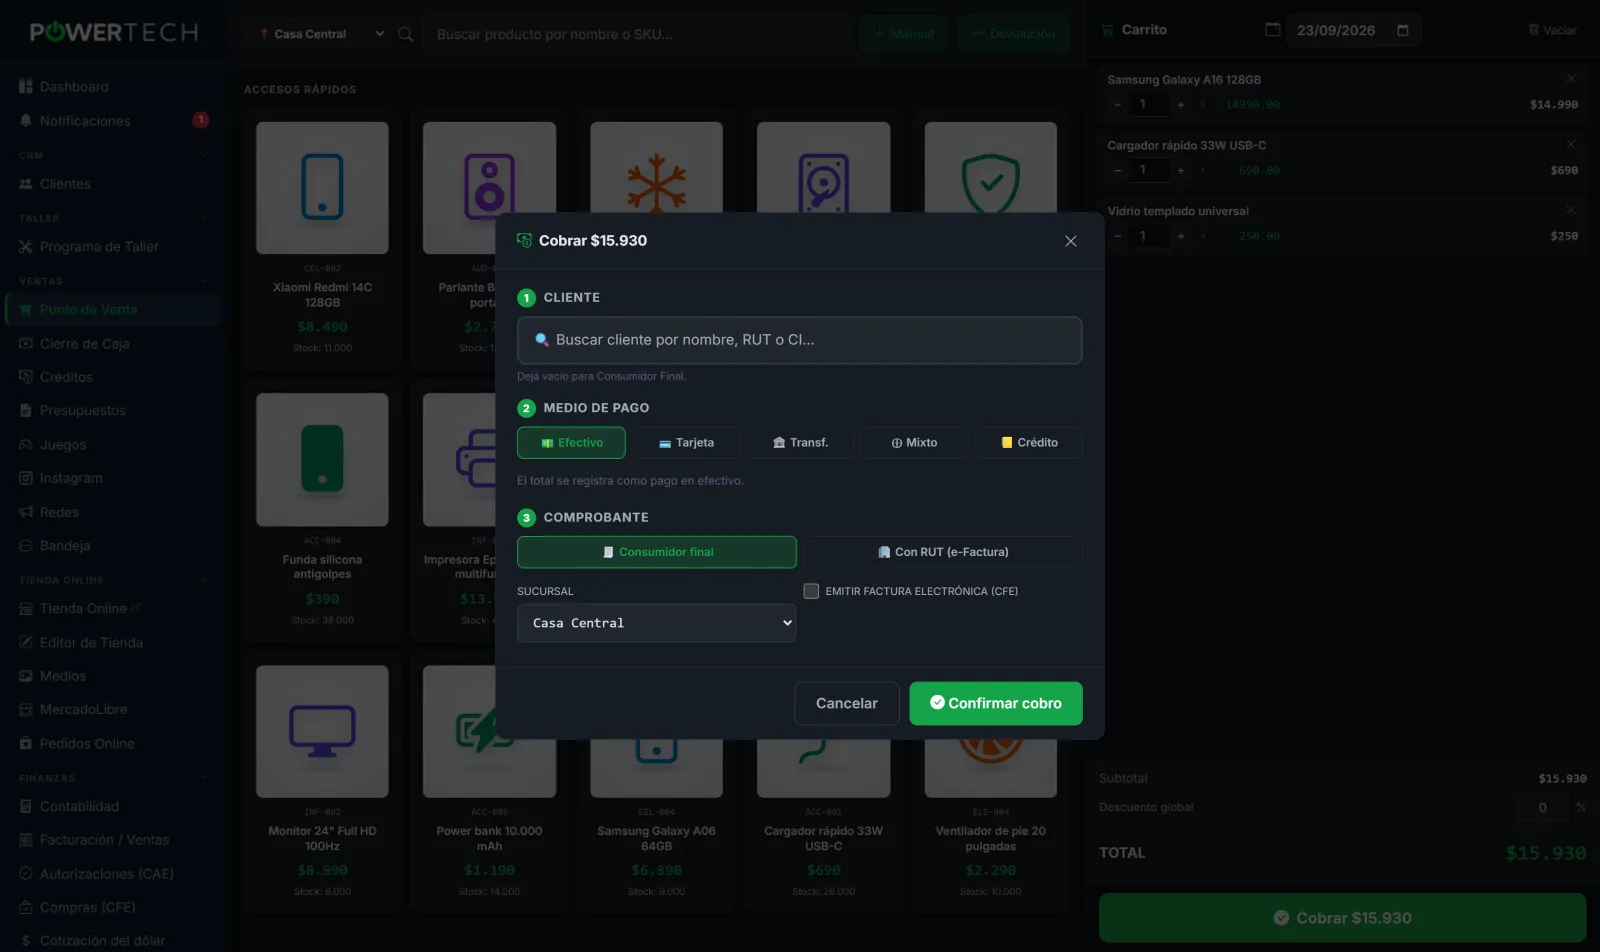Click the product search magnifier icon

click(x=406, y=34)
